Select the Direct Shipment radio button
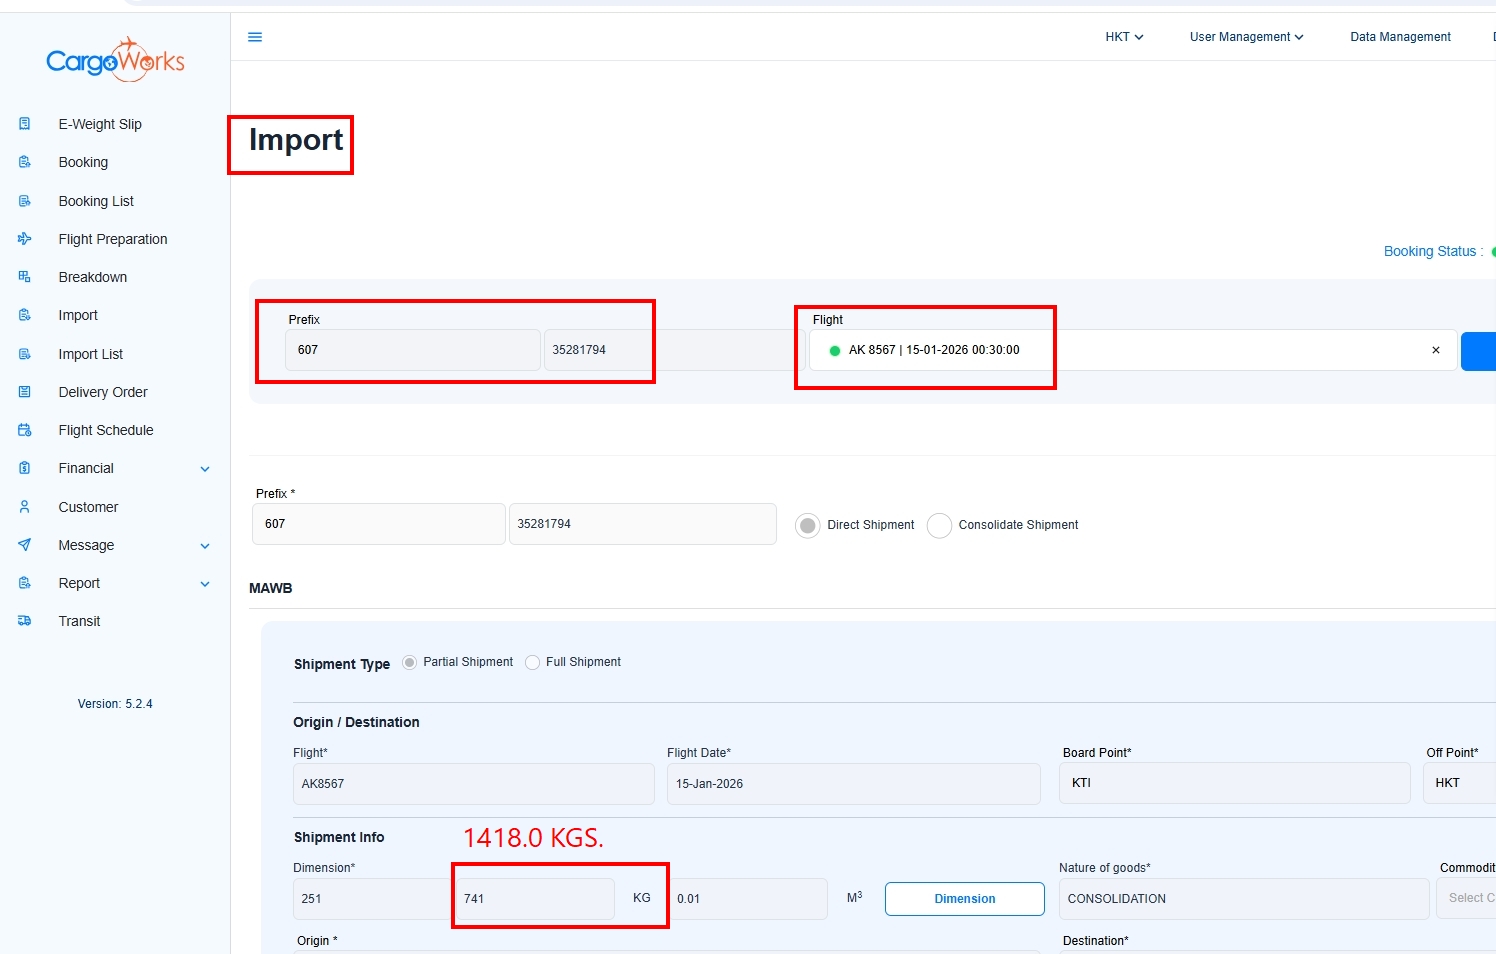 coord(808,525)
